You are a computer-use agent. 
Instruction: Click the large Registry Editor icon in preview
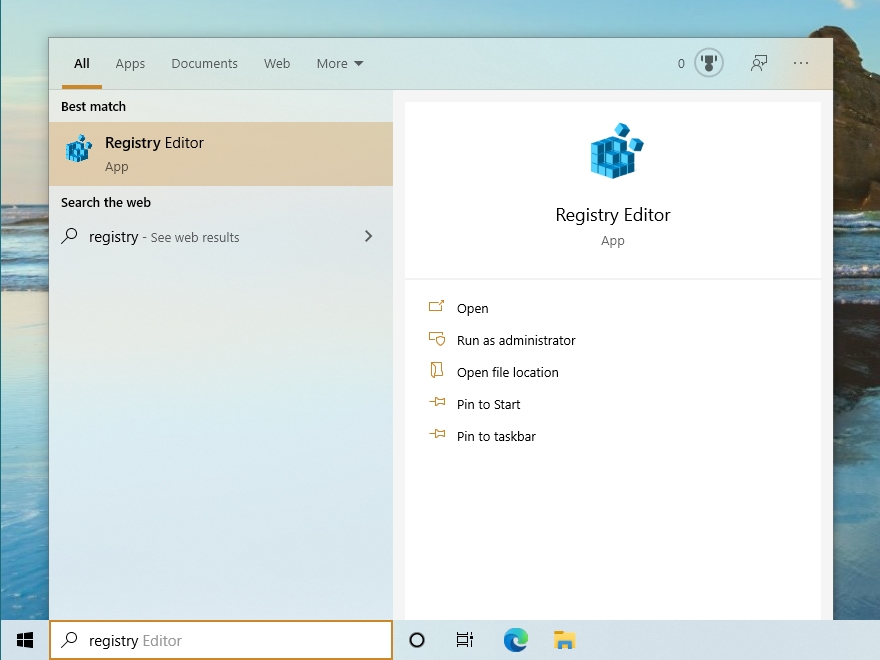point(616,150)
